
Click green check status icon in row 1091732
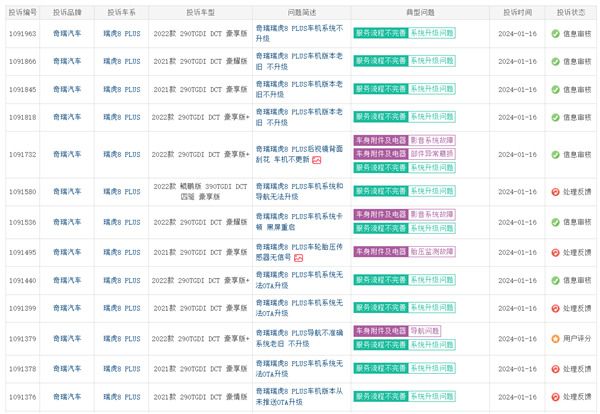pos(555,155)
